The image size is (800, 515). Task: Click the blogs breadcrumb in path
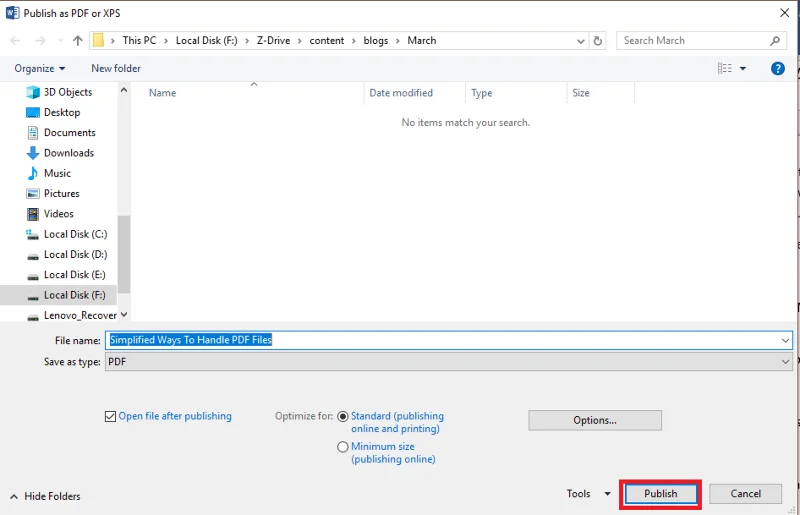point(375,41)
